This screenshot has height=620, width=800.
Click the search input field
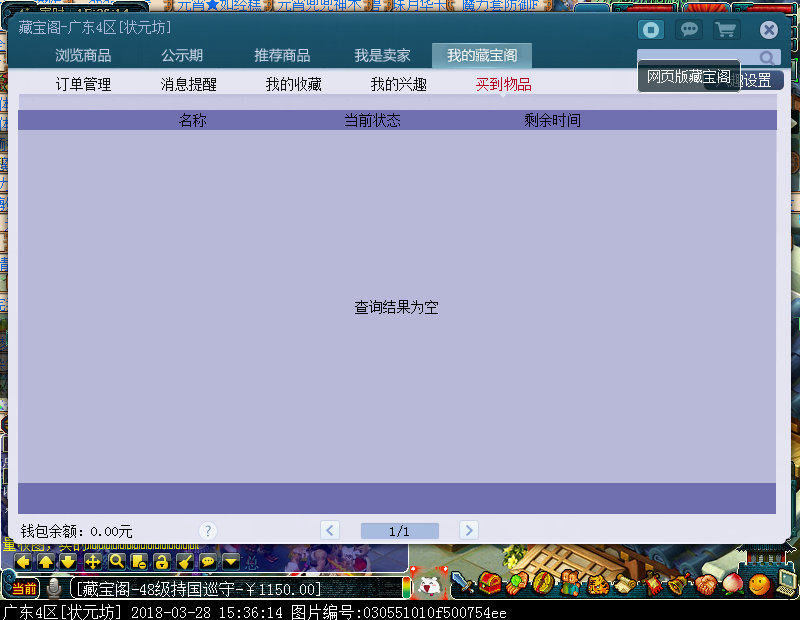[709, 58]
